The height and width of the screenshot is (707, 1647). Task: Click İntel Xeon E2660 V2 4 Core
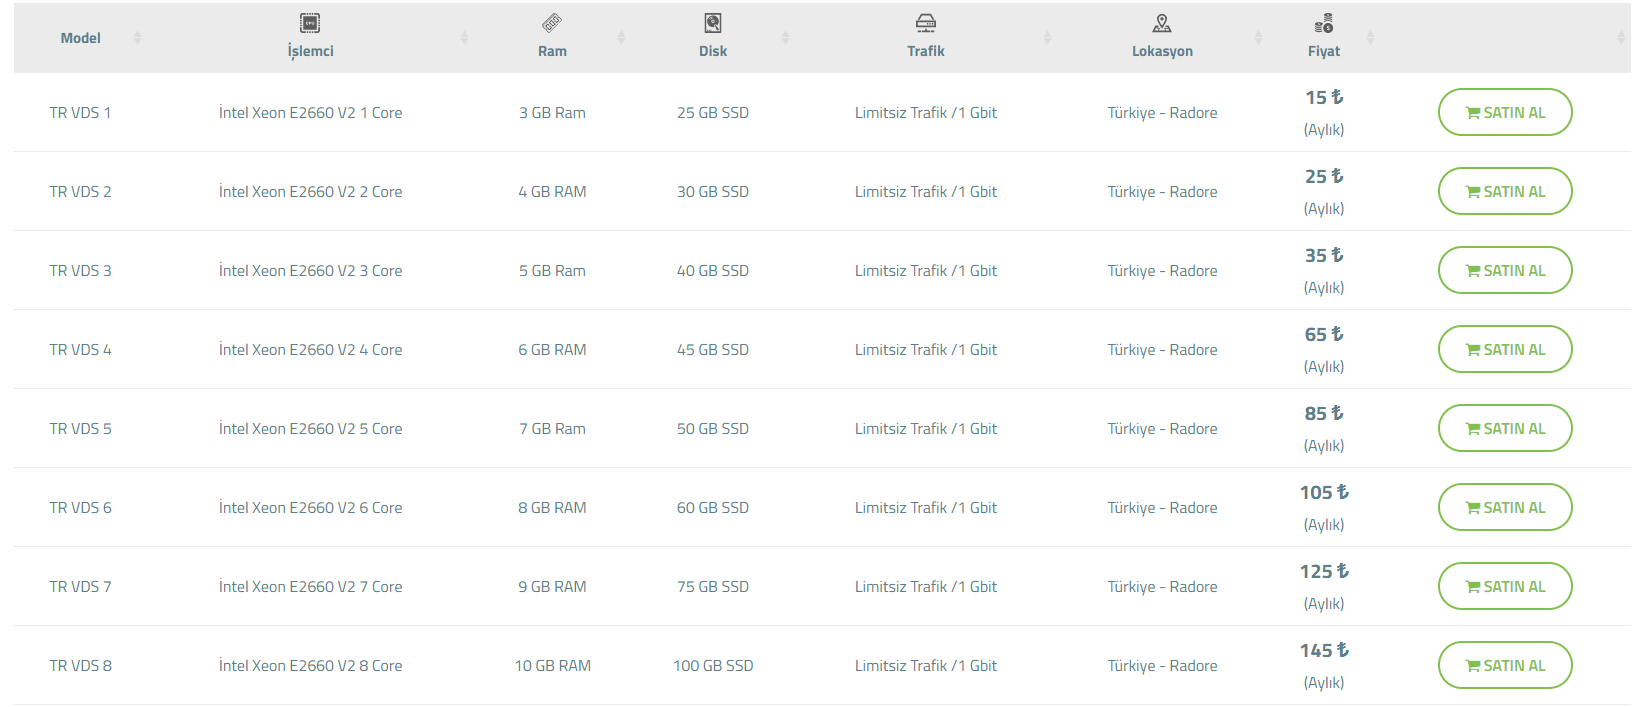point(310,350)
